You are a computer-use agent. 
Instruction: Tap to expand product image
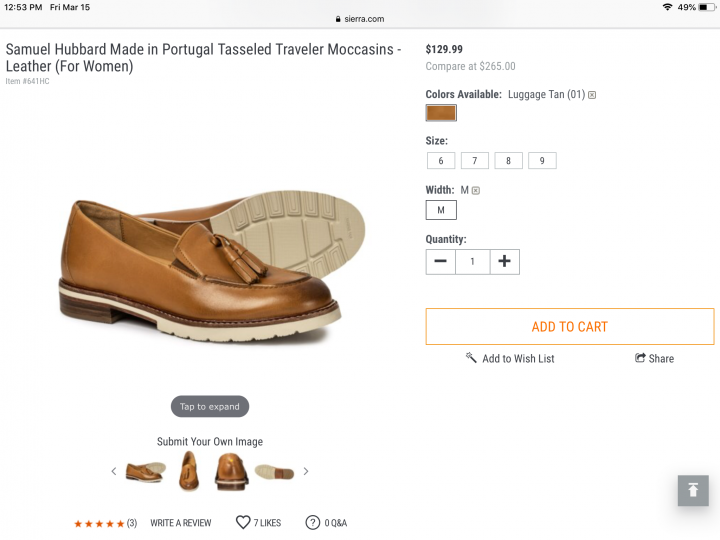(x=210, y=406)
